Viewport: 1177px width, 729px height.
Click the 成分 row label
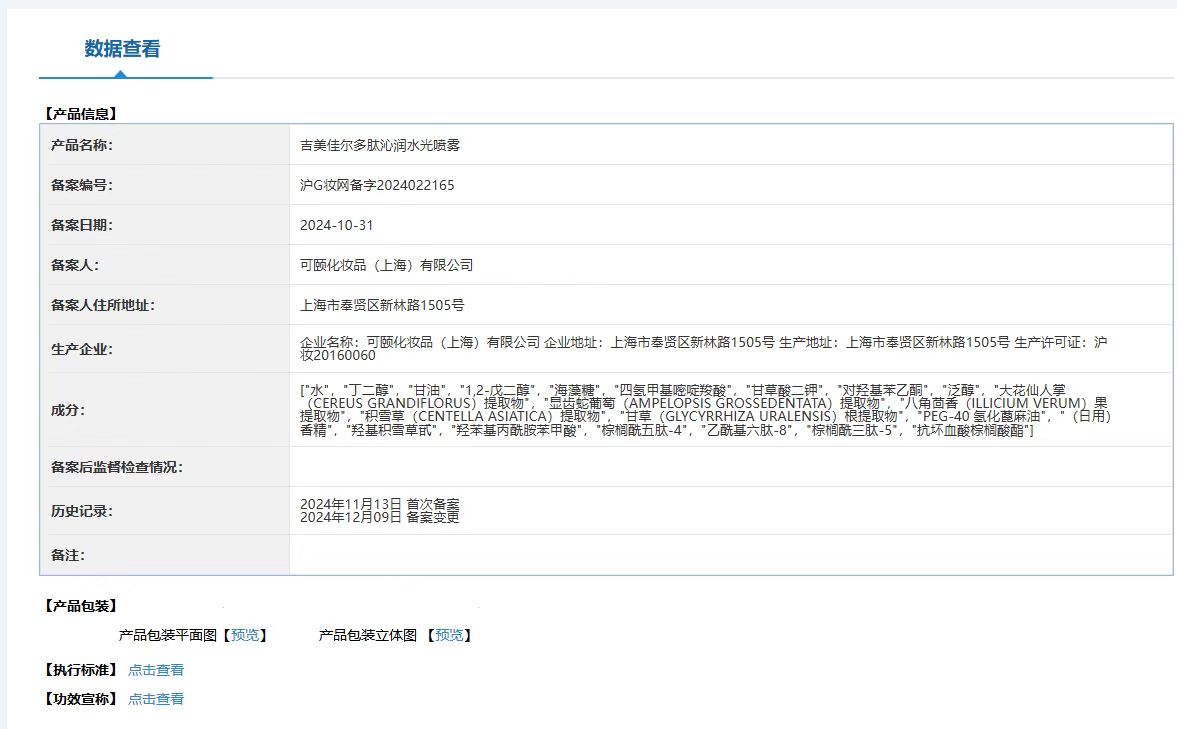pos(68,409)
